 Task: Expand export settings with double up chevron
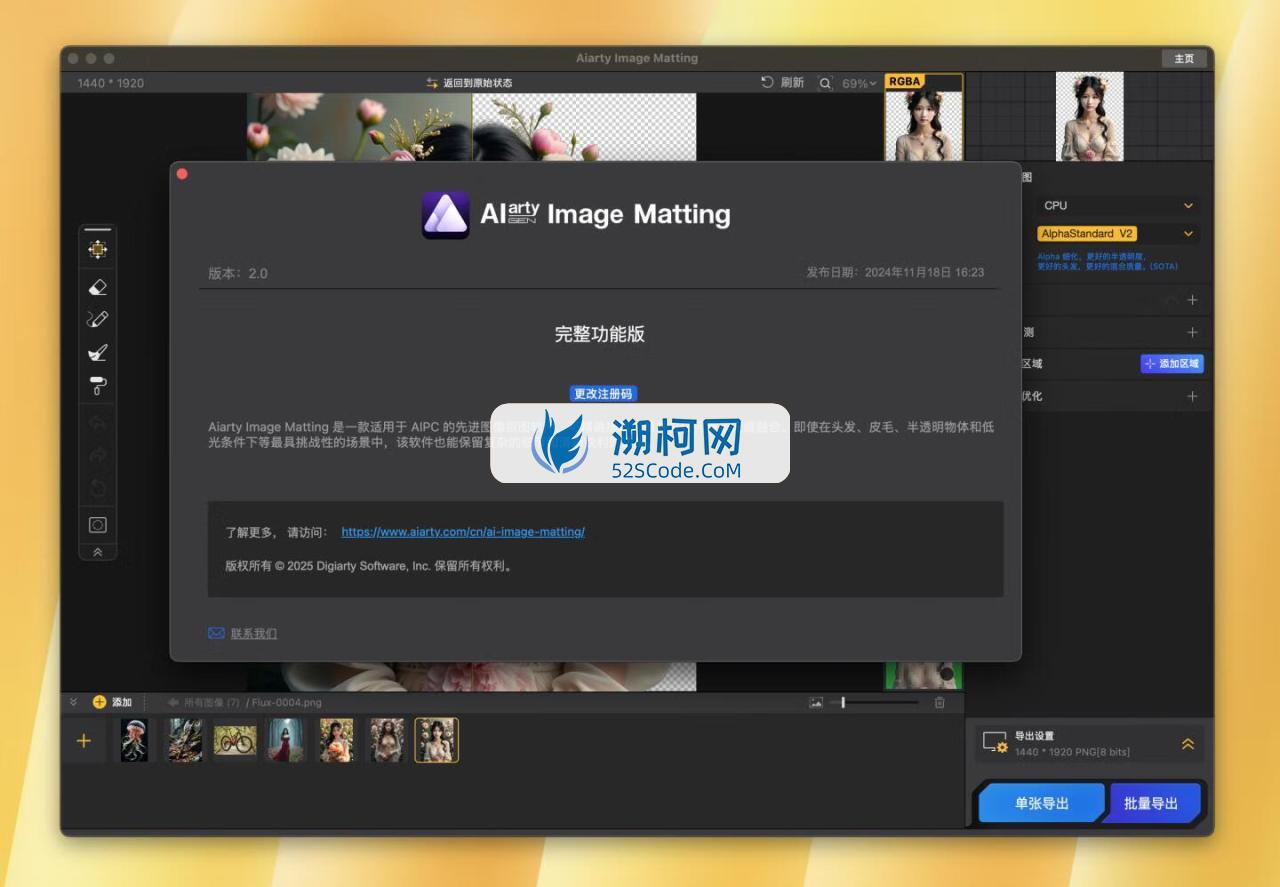(x=1188, y=744)
